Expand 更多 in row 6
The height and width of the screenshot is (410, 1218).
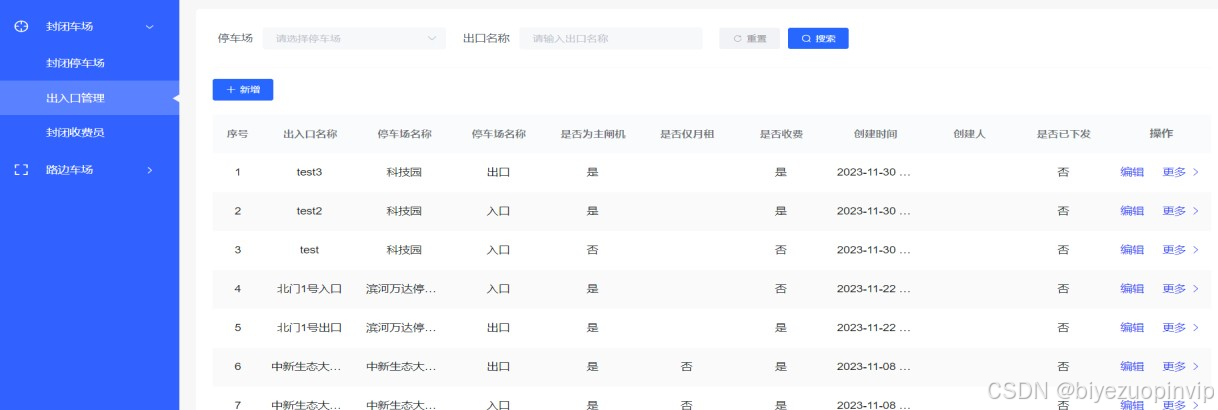(1180, 367)
